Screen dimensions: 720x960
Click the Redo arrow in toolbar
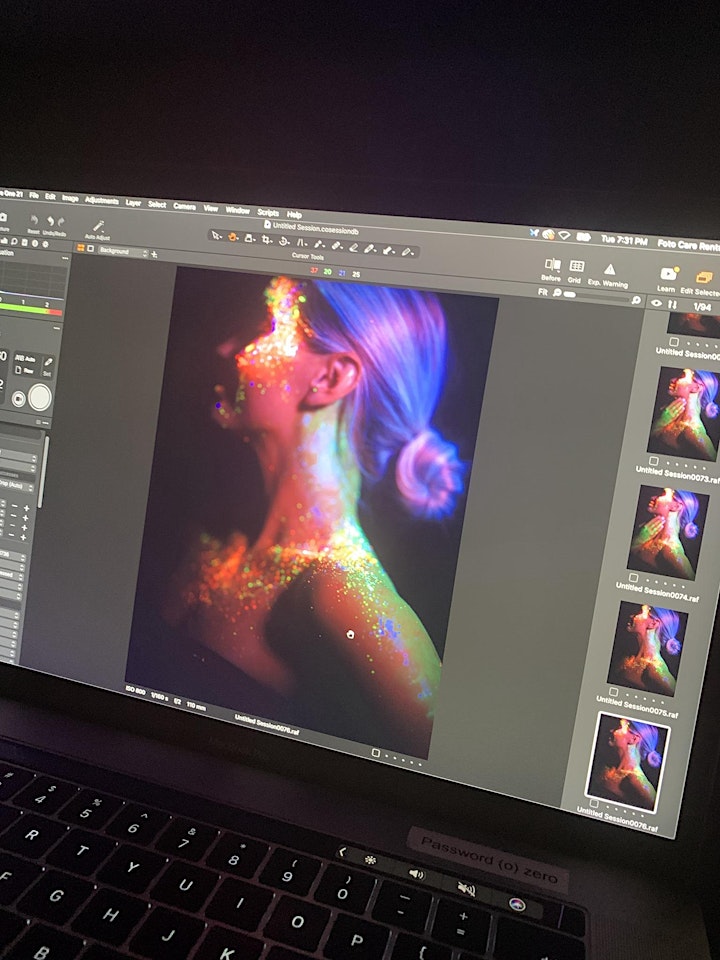click(x=60, y=222)
